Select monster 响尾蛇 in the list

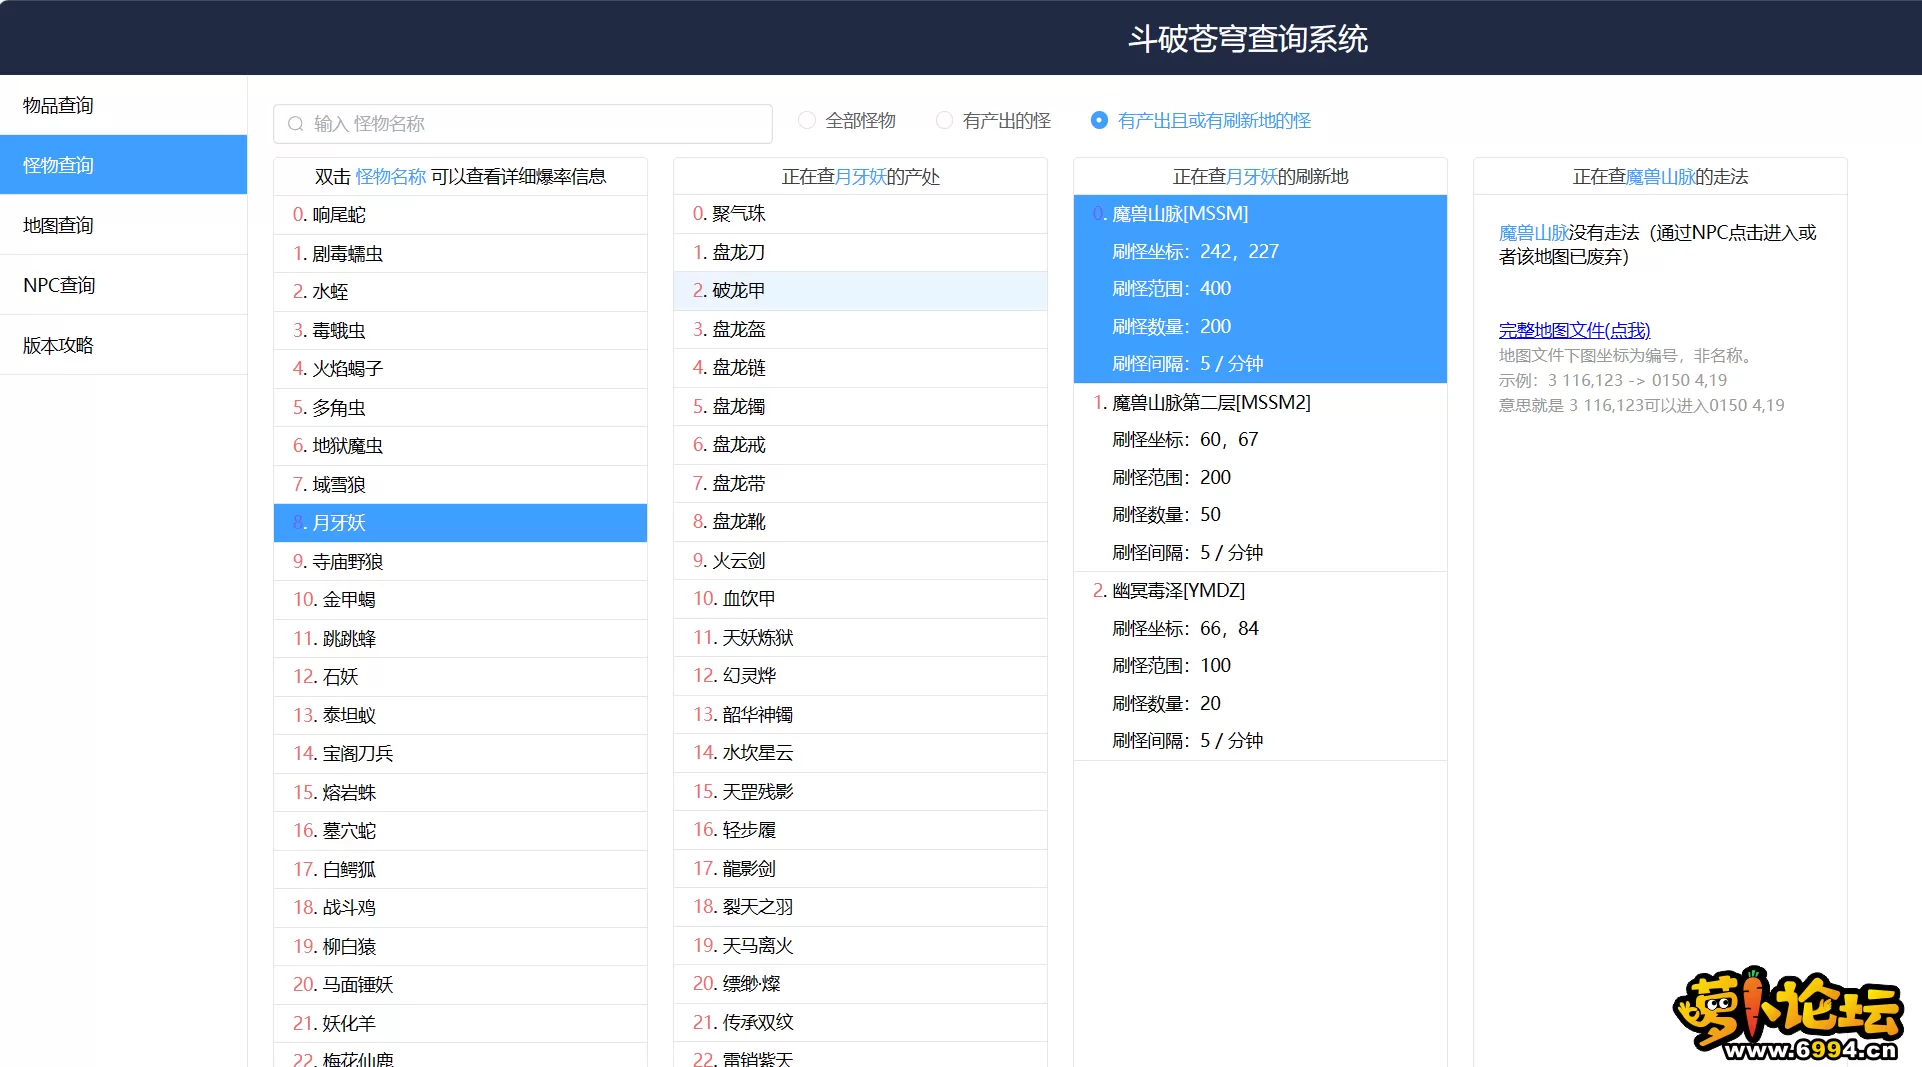[x=460, y=215]
